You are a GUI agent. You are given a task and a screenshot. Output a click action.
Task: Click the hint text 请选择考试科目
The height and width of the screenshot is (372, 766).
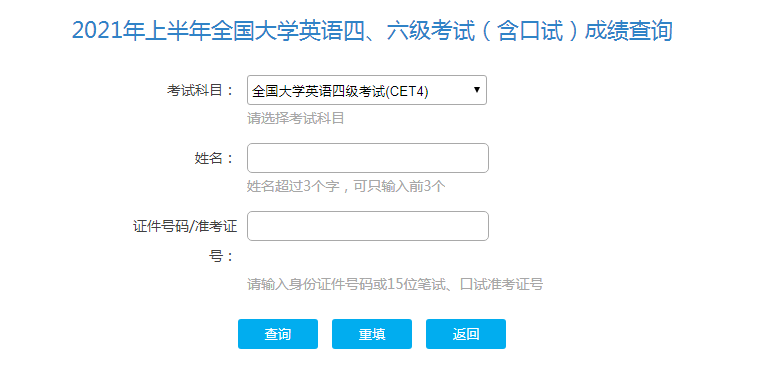[x=296, y=118]
